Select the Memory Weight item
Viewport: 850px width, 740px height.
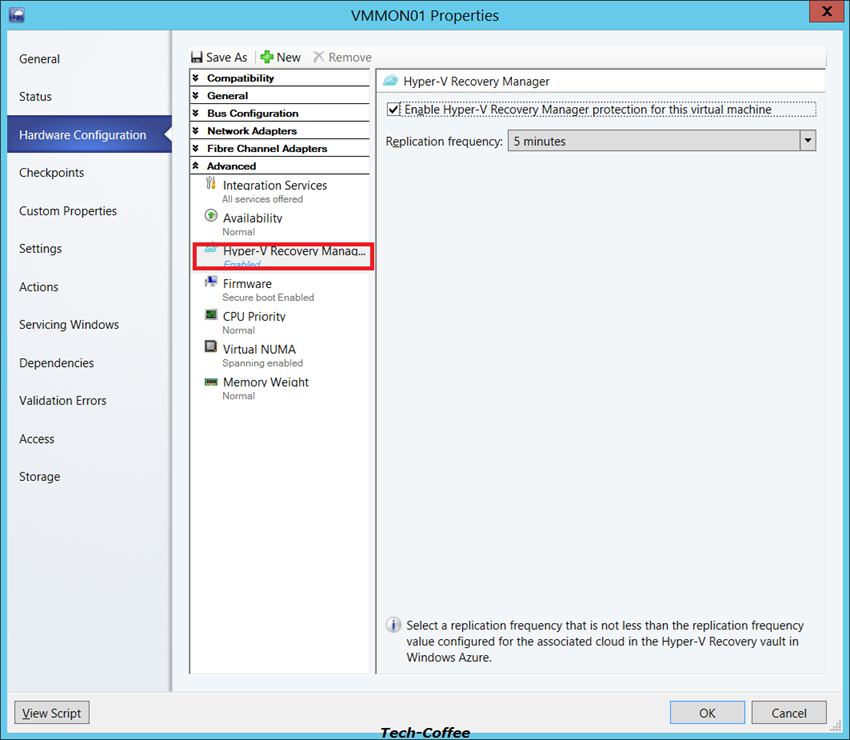[281, 388]
